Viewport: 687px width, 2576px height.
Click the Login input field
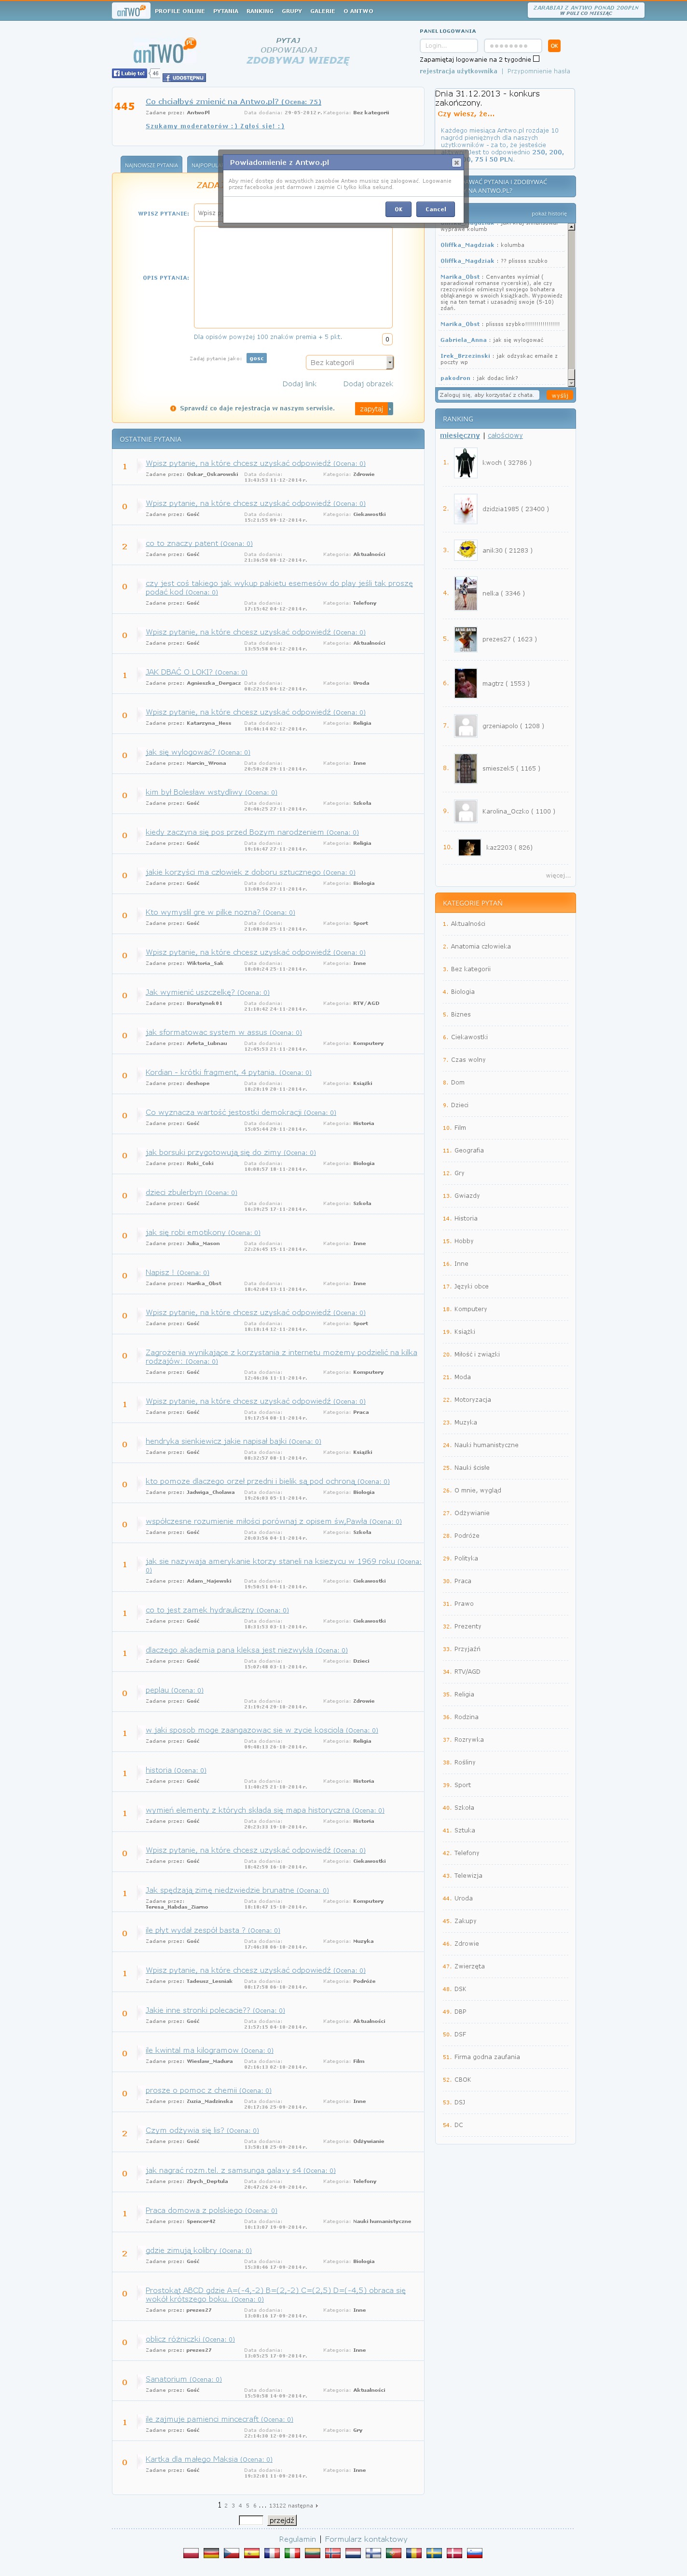tap(449, 46)
